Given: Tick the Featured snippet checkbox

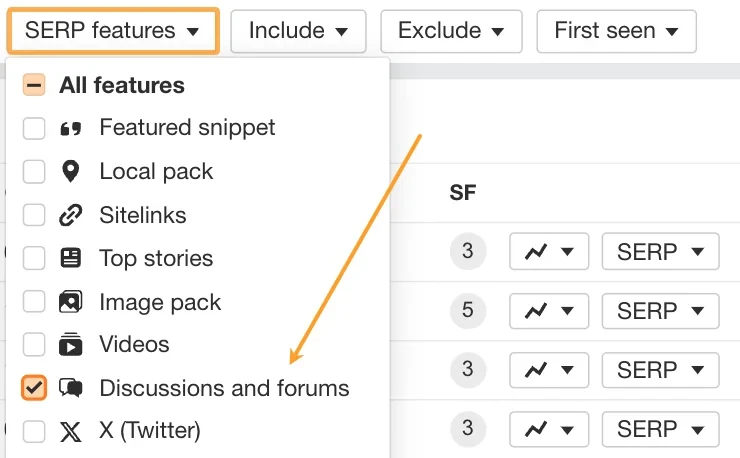Looking at the screenshot, I should coord(34,128).
